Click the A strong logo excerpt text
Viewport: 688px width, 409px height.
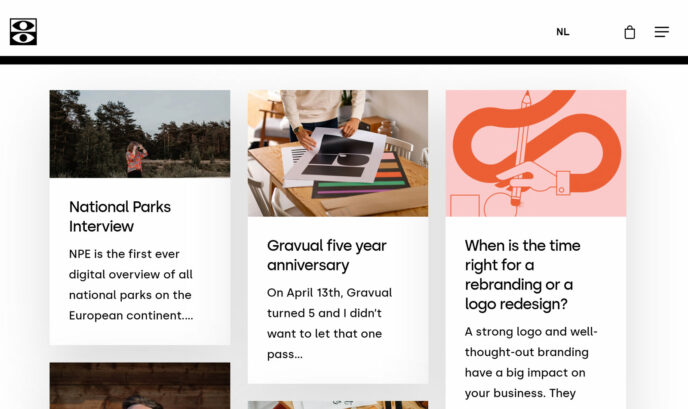[531, 362]
